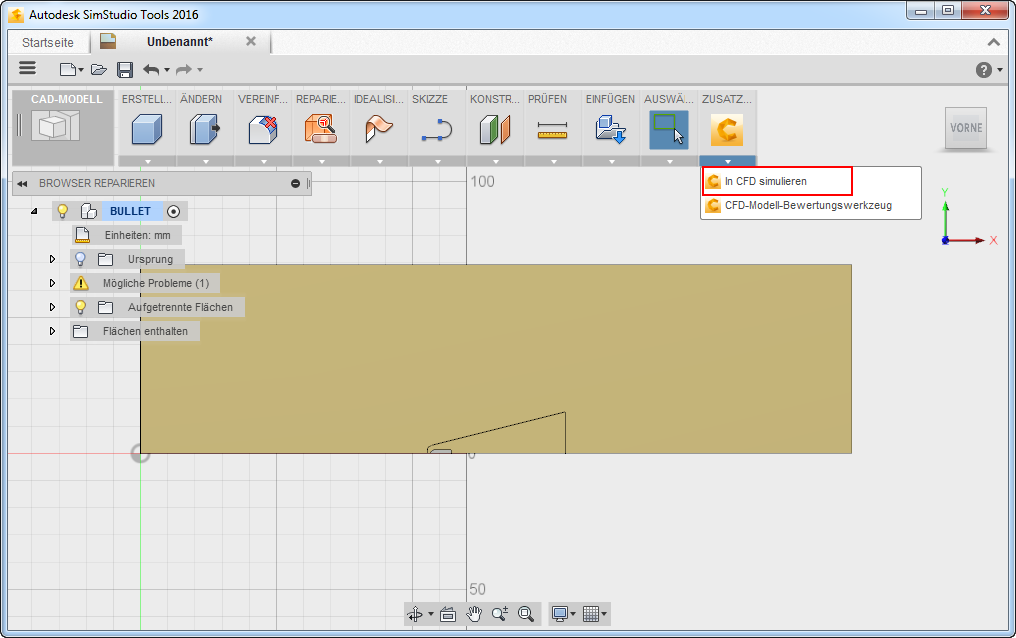Expand the Flächen enthalten node
This screenshot has width=1016, height=638.
click(52, 331)
